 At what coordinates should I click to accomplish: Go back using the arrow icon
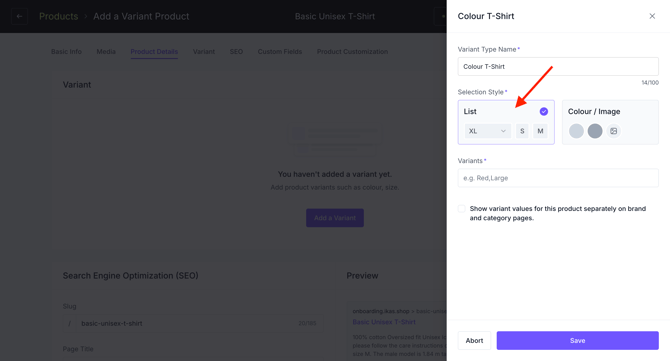coord(19,16)
